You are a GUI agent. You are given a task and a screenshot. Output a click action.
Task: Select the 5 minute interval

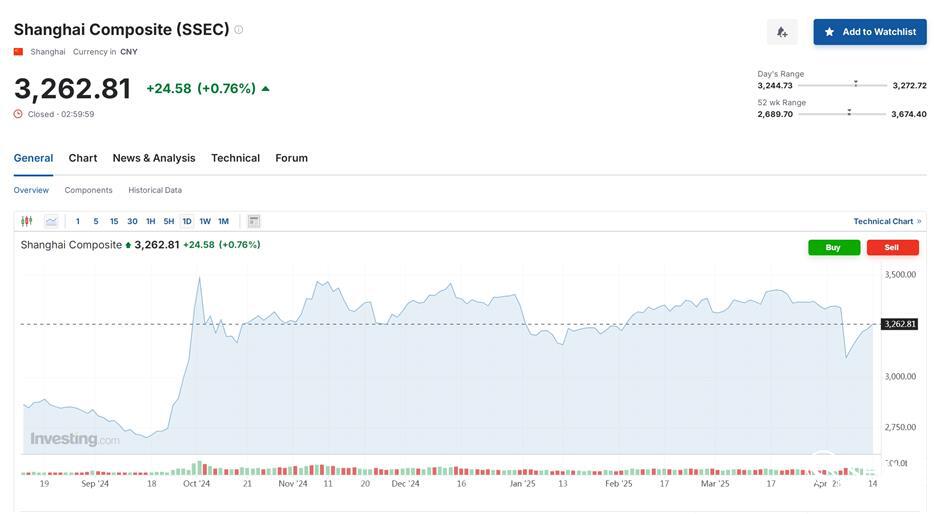(x=95, y=221)
